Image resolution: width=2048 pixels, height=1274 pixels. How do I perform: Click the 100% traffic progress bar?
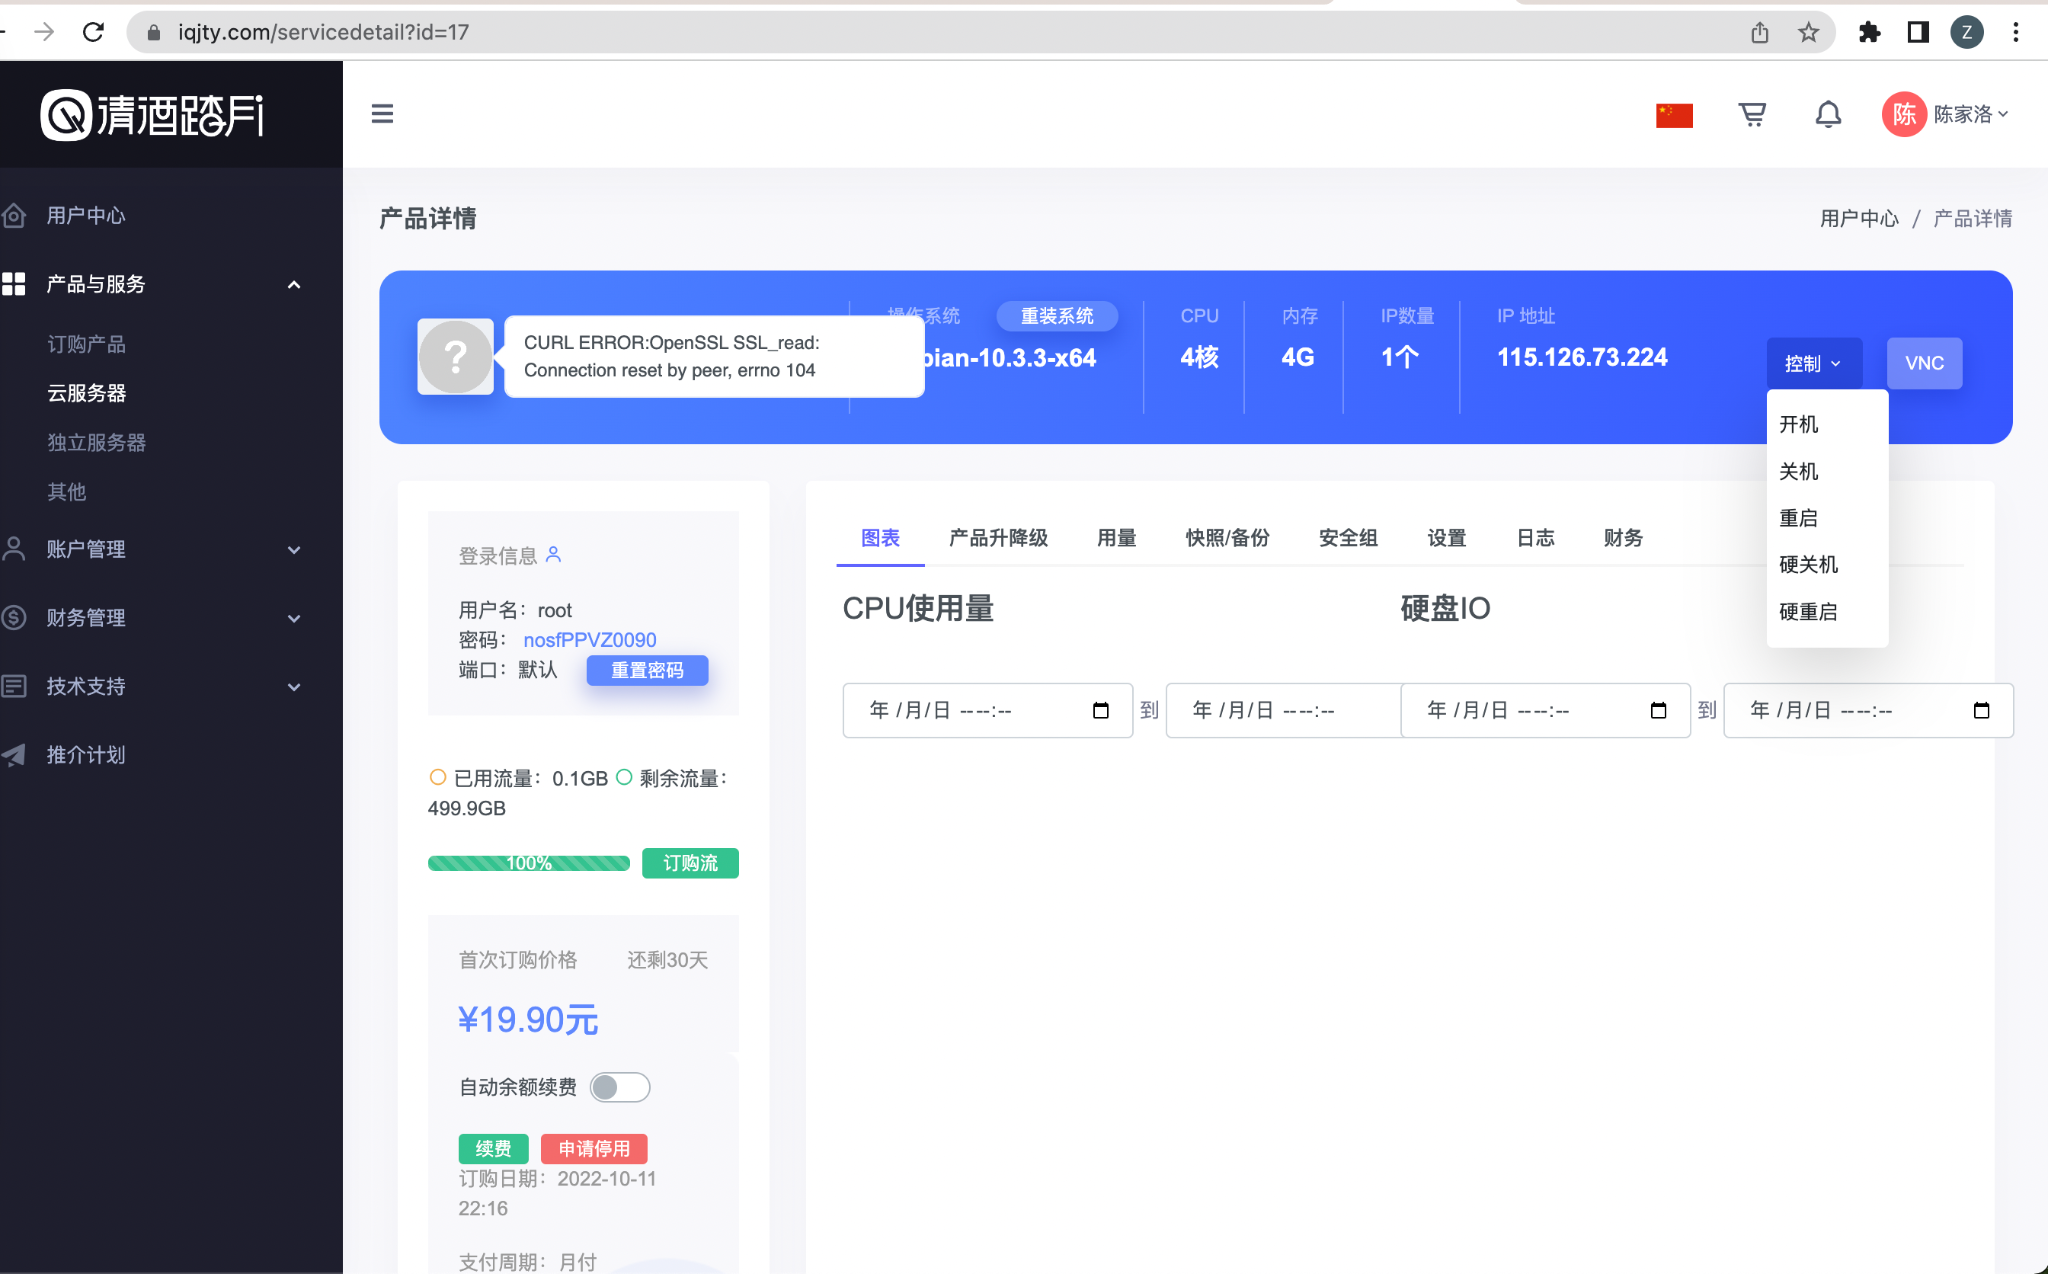pos(528,863)
